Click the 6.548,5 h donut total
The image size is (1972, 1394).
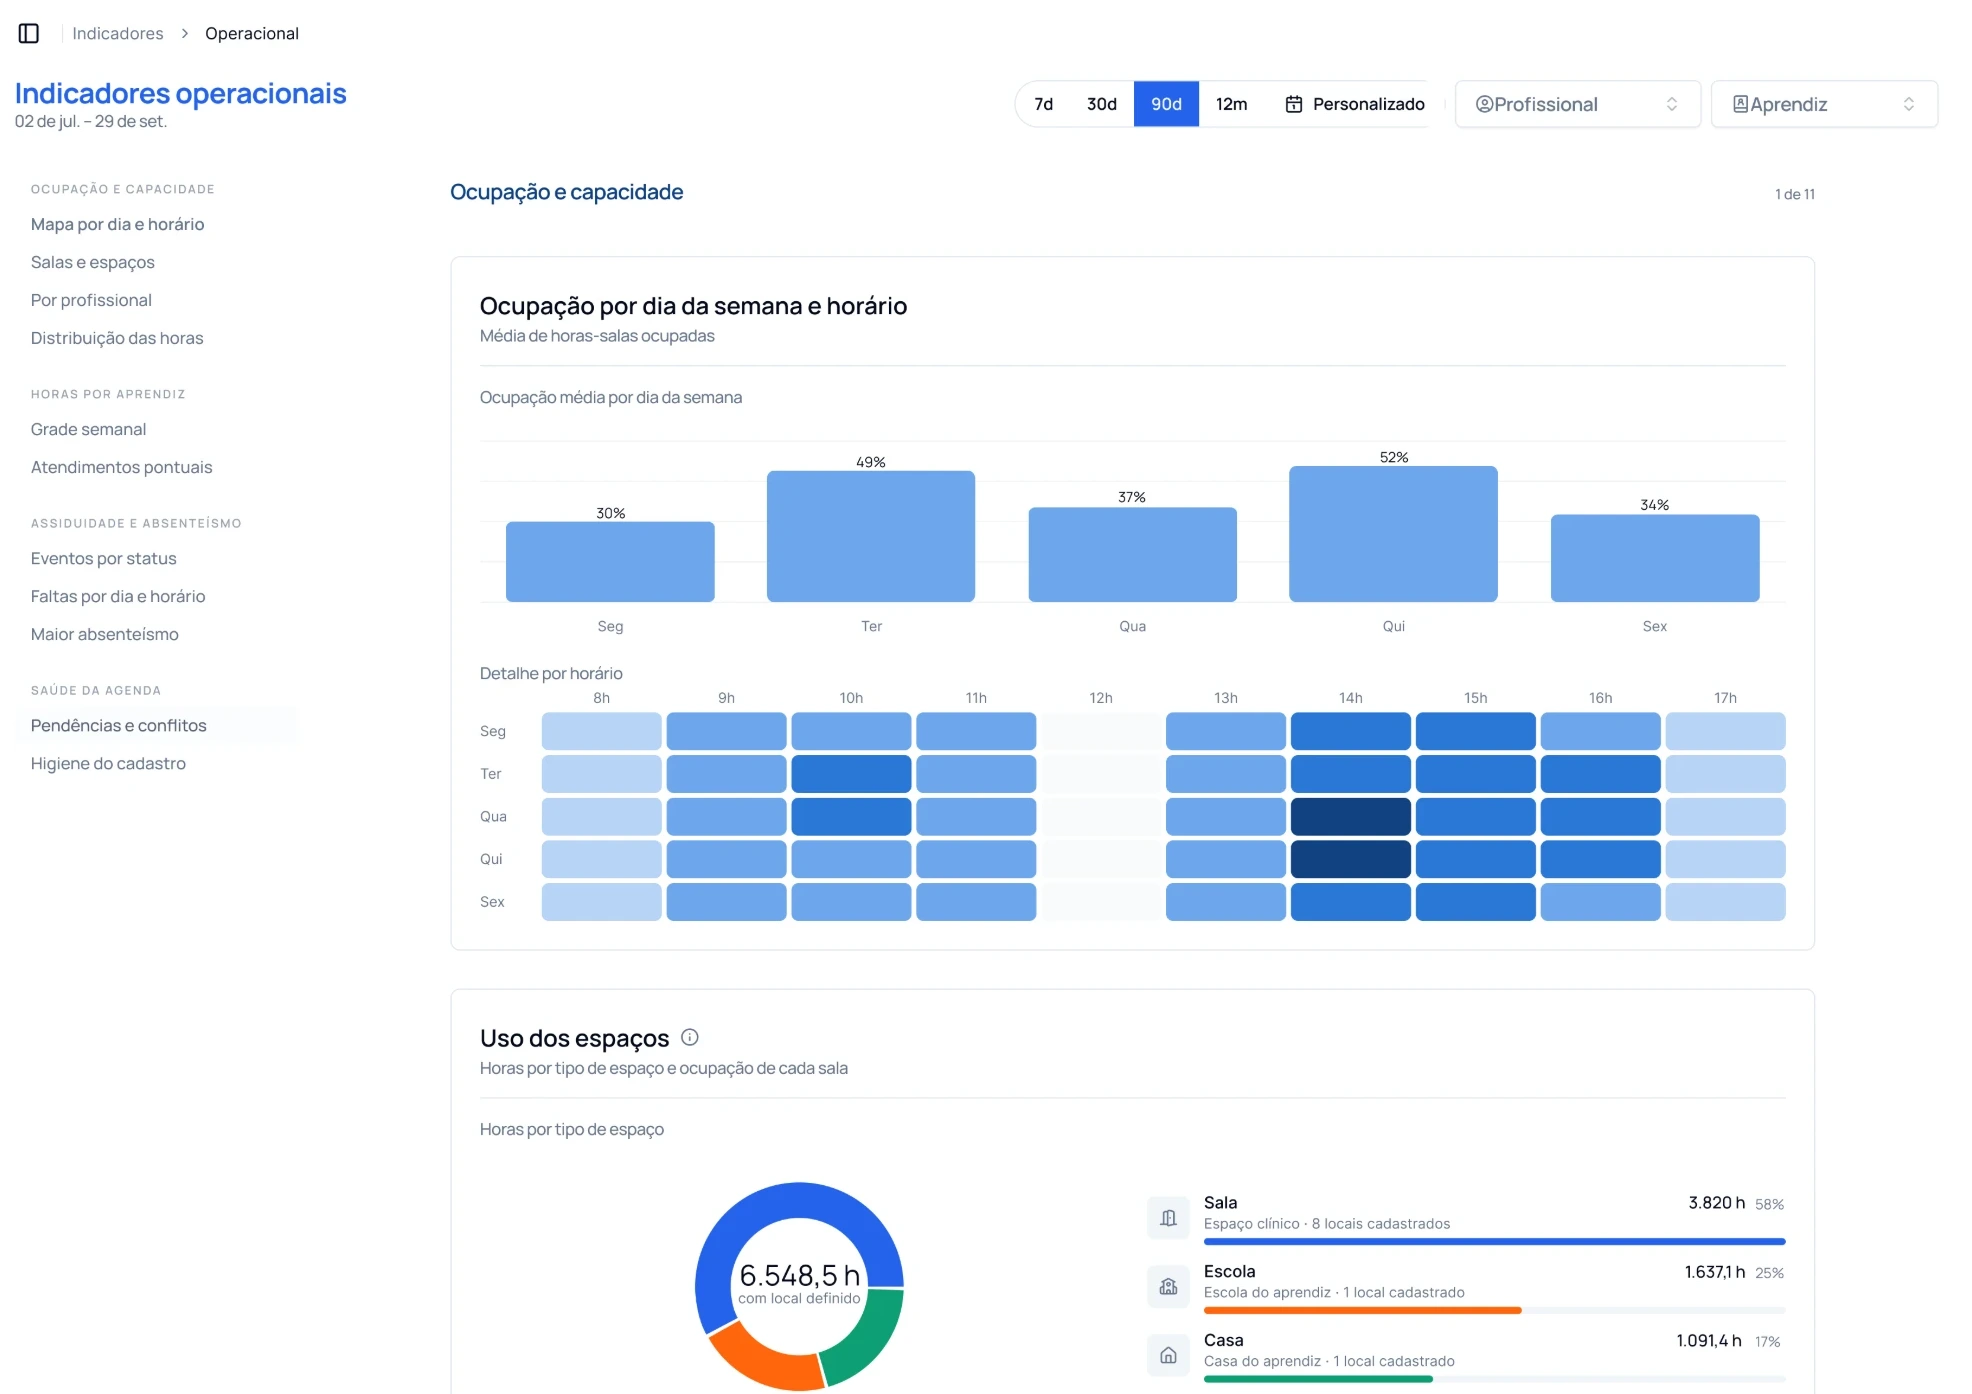(799, 1275)
